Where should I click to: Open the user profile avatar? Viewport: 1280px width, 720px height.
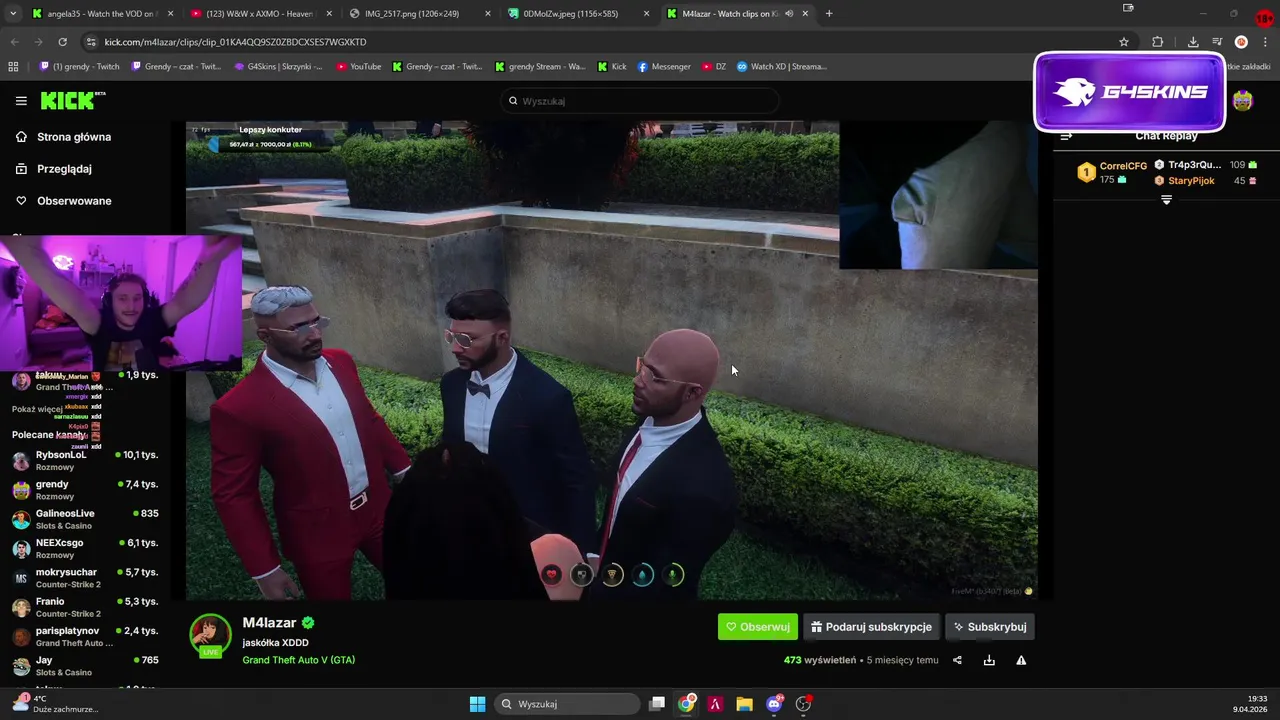[x=1242, y=101]
